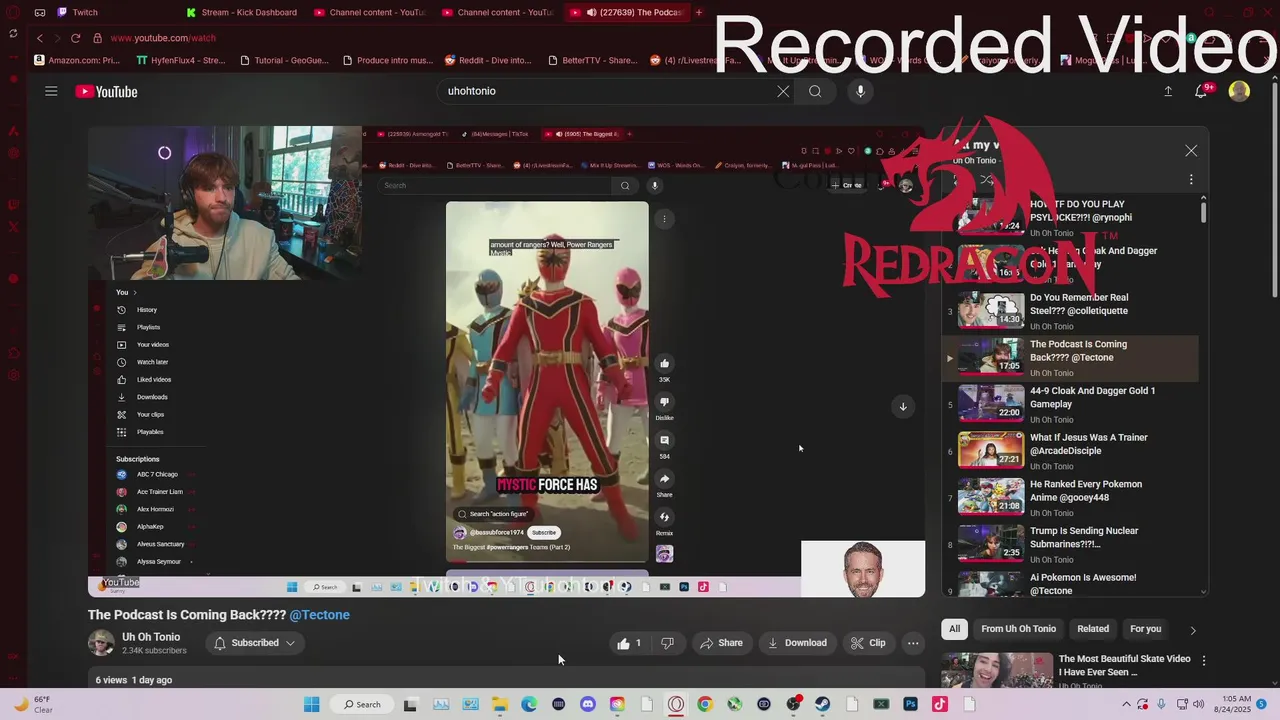The image size is (1280, 720).
Task: Open the Uh Oh Tonio channel name link
Action: pos(151,637)
